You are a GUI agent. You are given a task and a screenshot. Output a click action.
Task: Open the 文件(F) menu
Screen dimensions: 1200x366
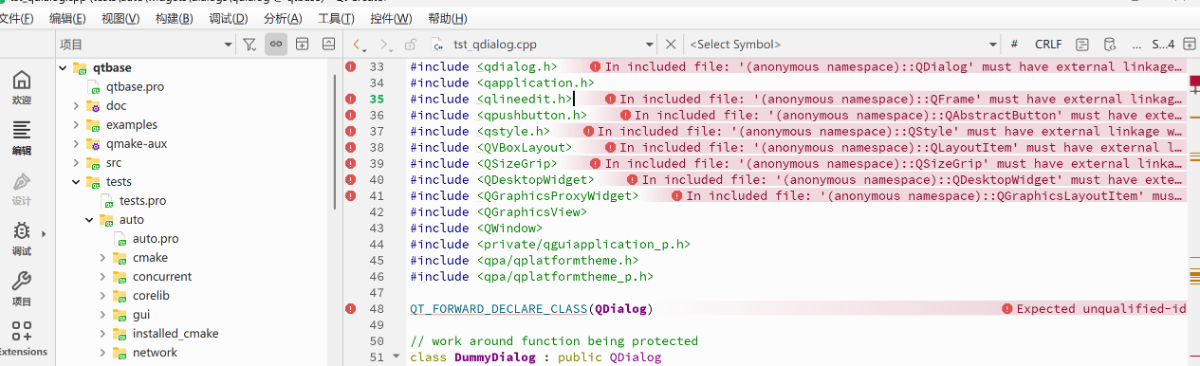17,19
